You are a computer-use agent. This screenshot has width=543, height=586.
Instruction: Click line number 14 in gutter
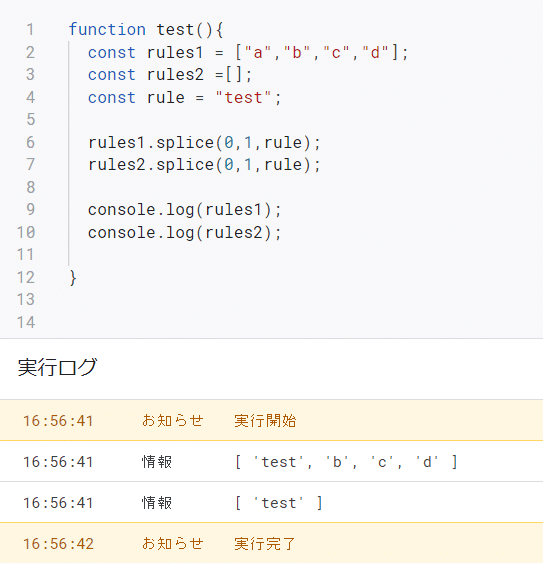(26, 322)
